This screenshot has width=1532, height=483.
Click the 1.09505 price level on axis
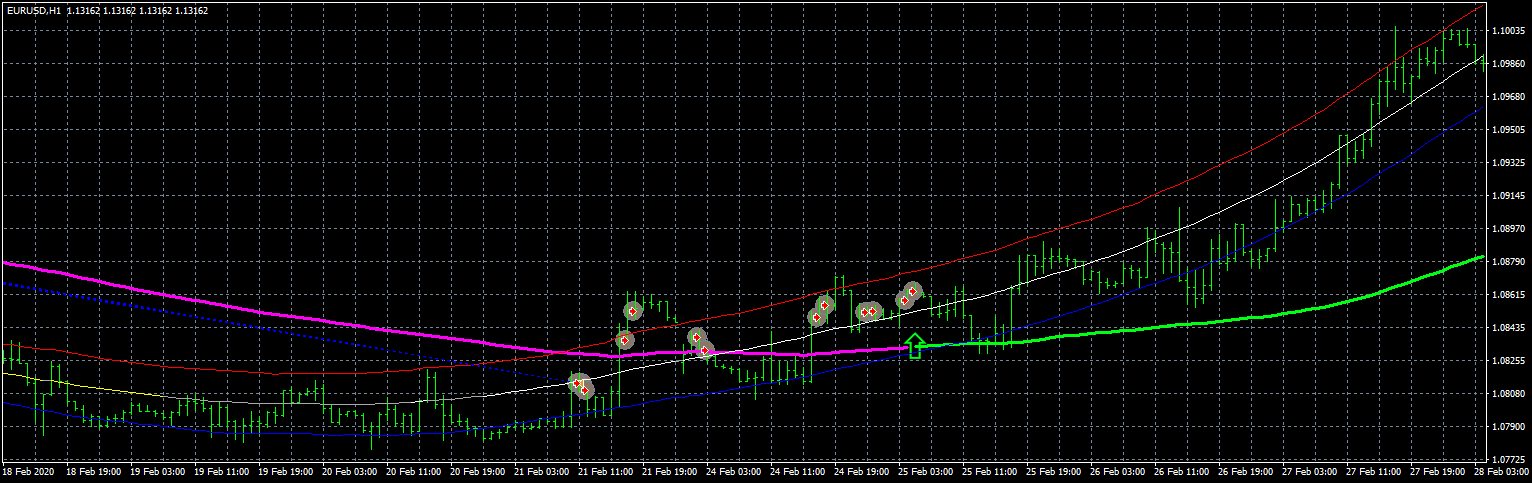click(1508, 130)
